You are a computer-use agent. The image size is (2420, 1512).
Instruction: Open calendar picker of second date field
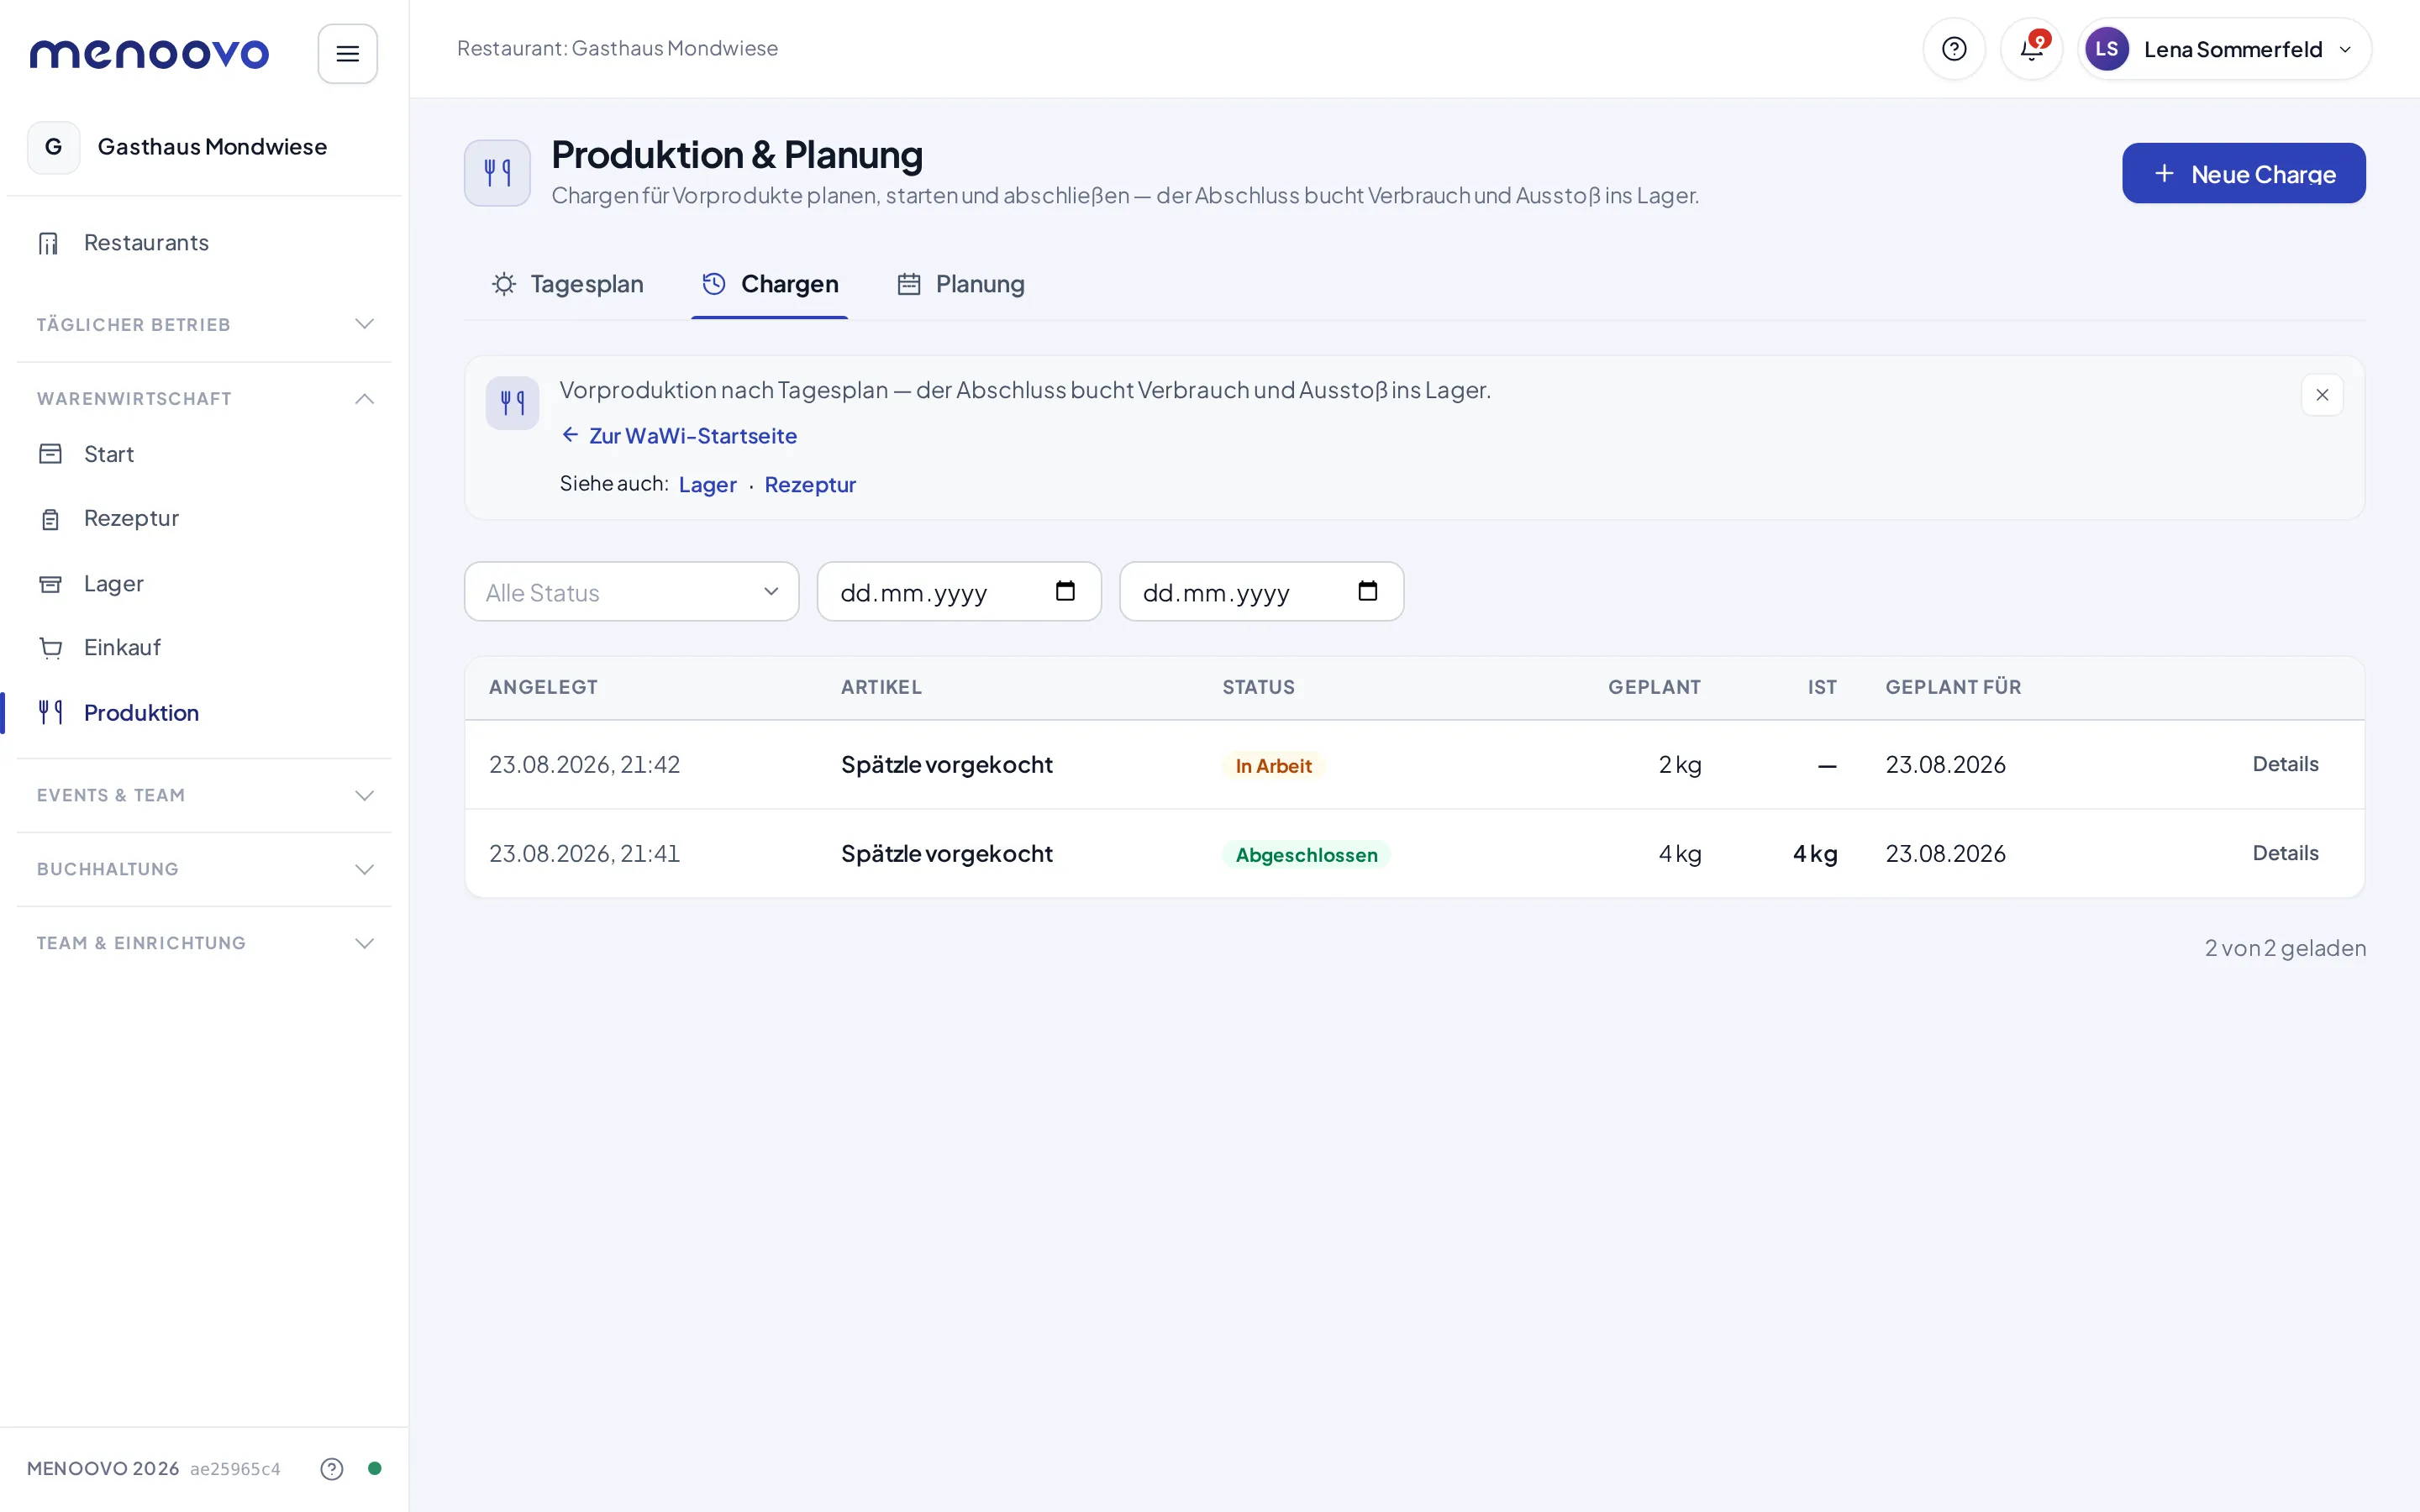click(1367, 591)
